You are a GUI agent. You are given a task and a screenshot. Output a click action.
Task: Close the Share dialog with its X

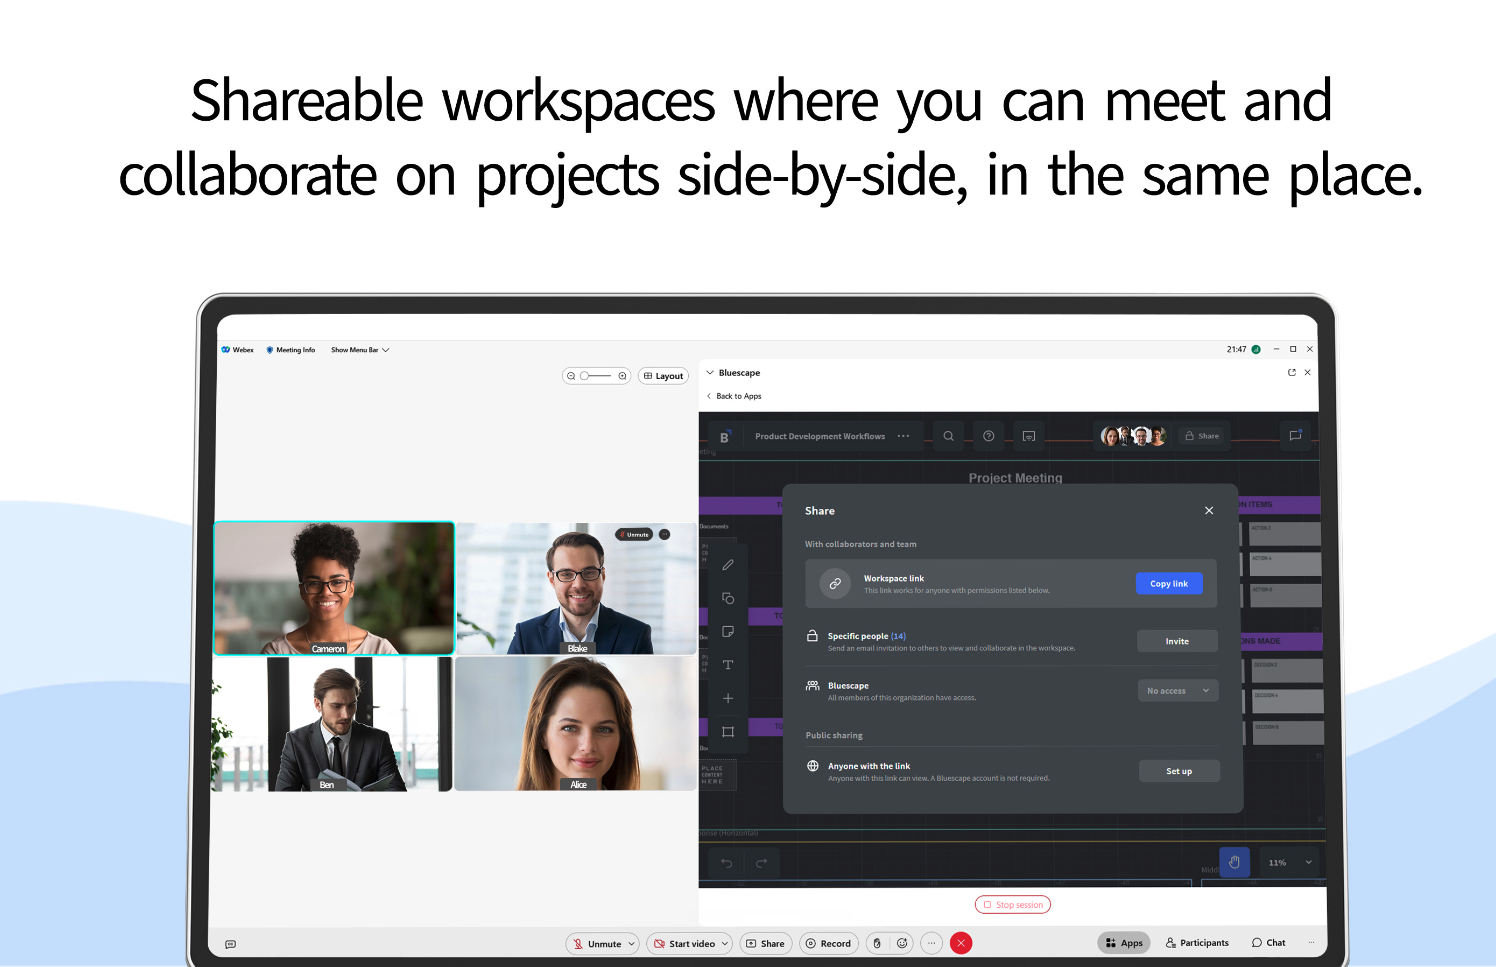(1209, 510)
